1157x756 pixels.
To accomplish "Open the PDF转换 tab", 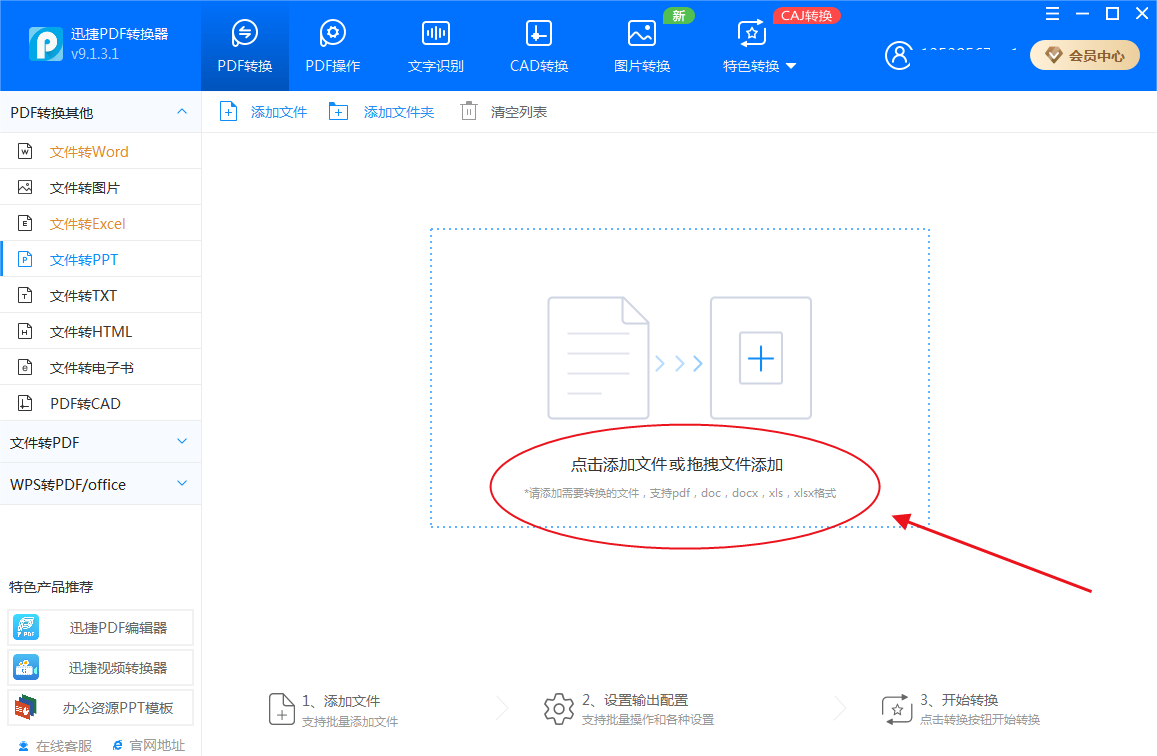I will tap(244, 46).
